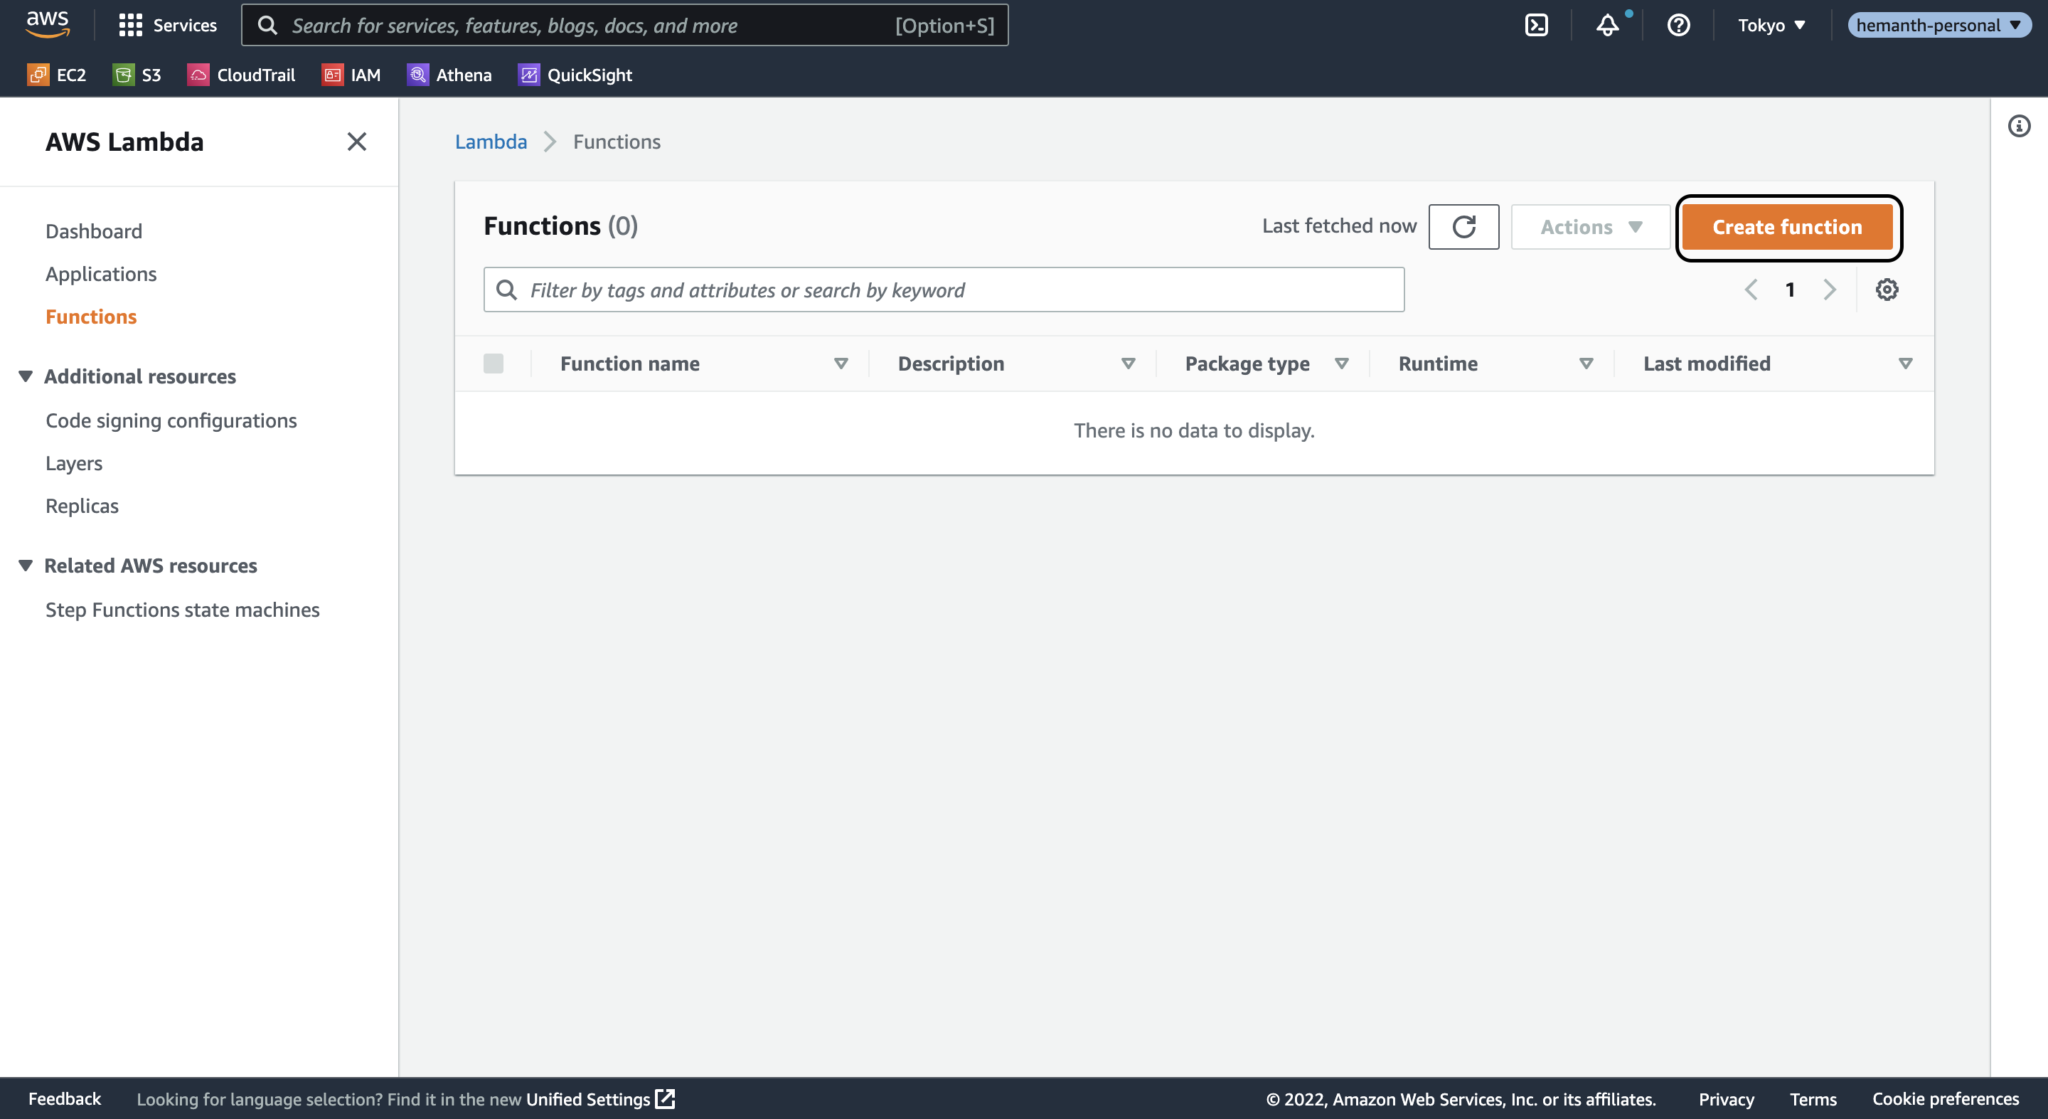
Task: Open the hemanth-personal account menu
Action: pos(1938,25)
